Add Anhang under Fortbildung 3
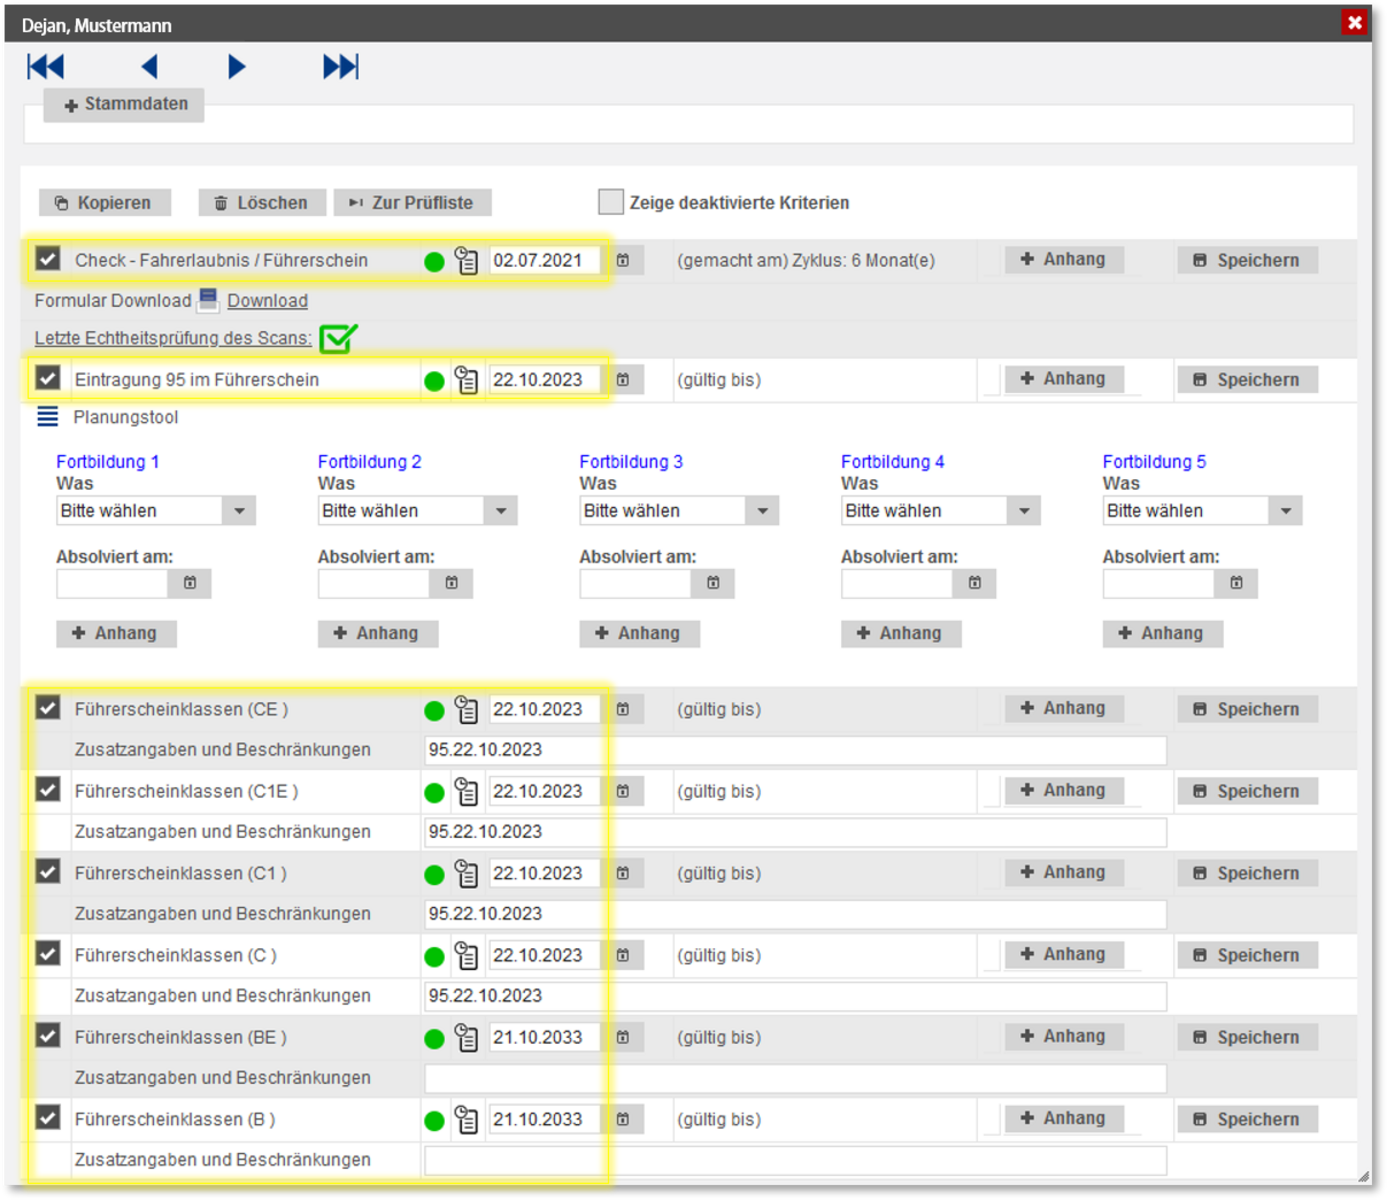The height and width of the screenshot is (1200, 1387). pos(639,633)
